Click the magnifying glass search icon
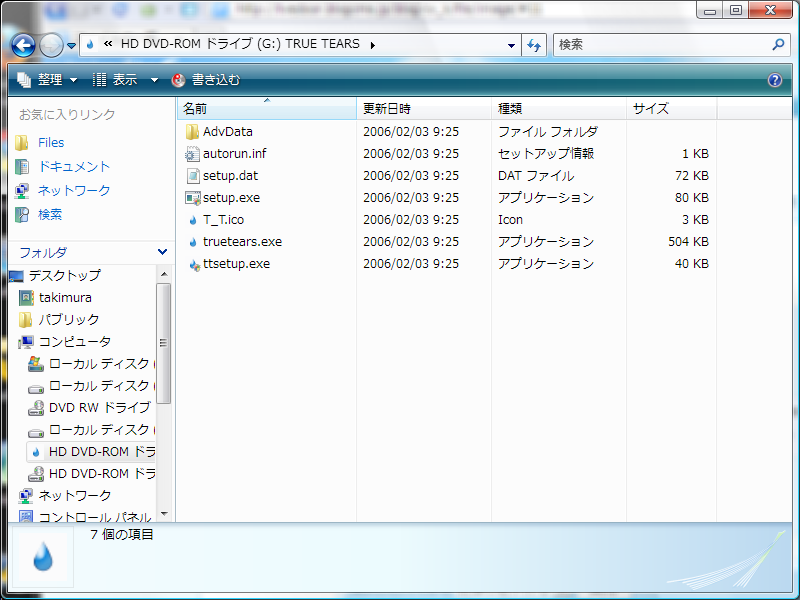Image resolution: width=800 pixels, height=600 pixels. 778,45
